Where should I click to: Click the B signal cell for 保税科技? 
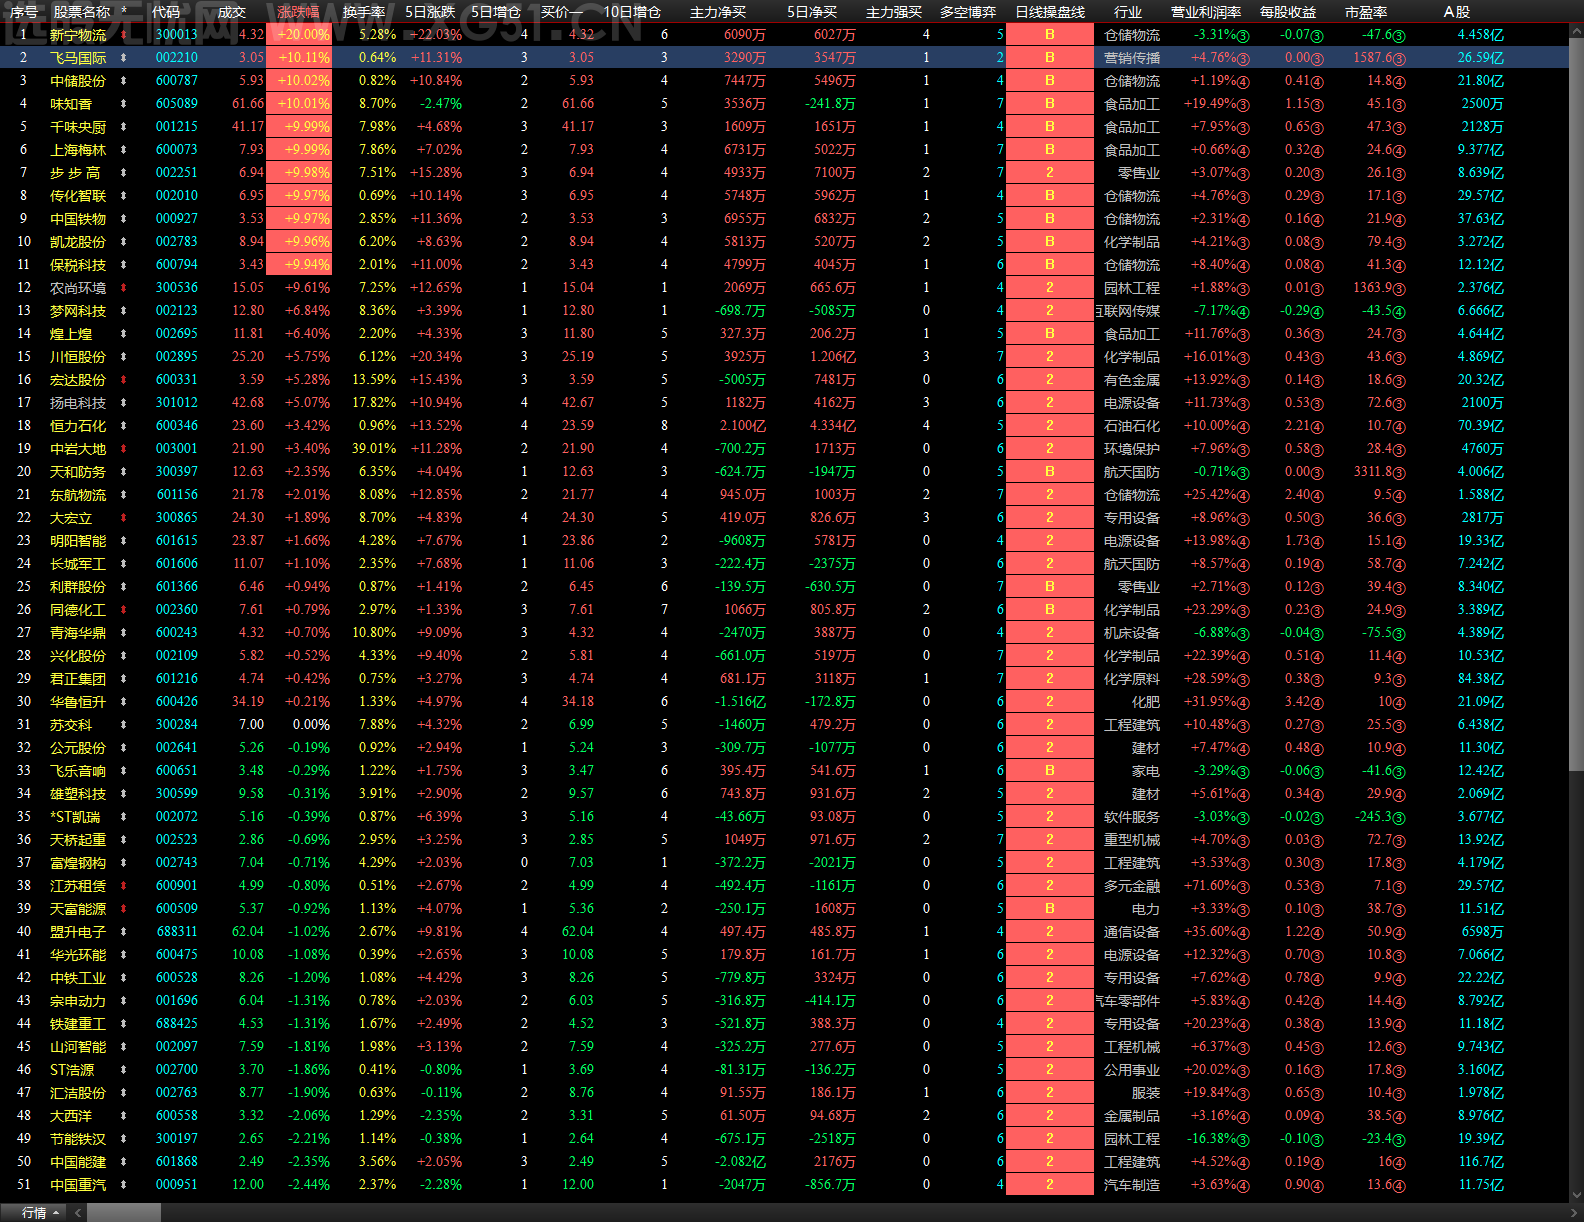pyautogui.click(x=1050, y=265)
